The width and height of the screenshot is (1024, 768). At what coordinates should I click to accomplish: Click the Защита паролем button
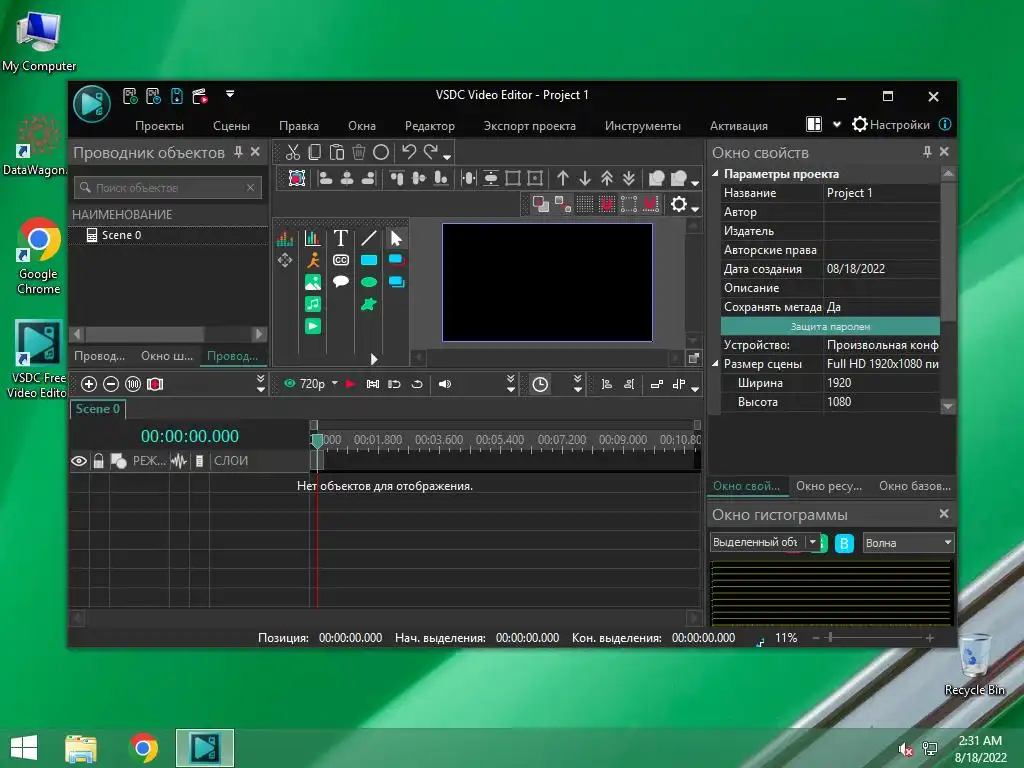pos(830,327)
